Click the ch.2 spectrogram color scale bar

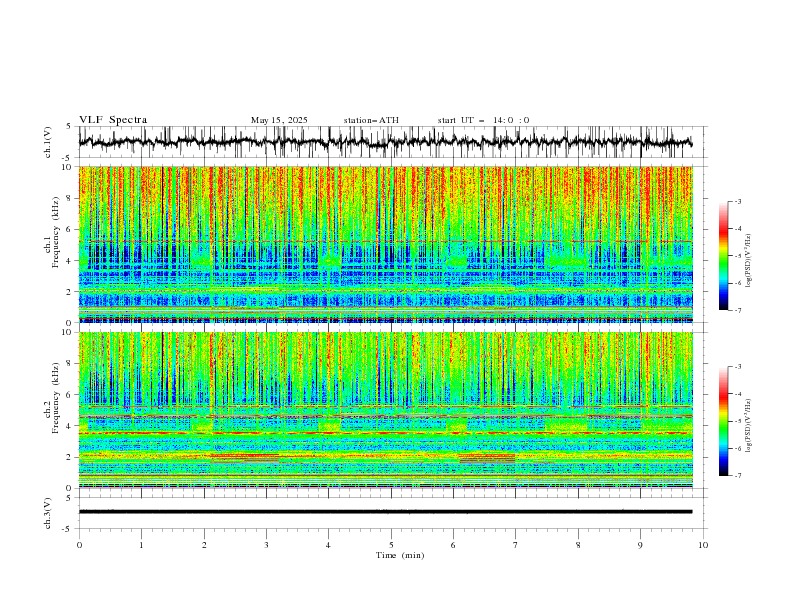(723, 421)
